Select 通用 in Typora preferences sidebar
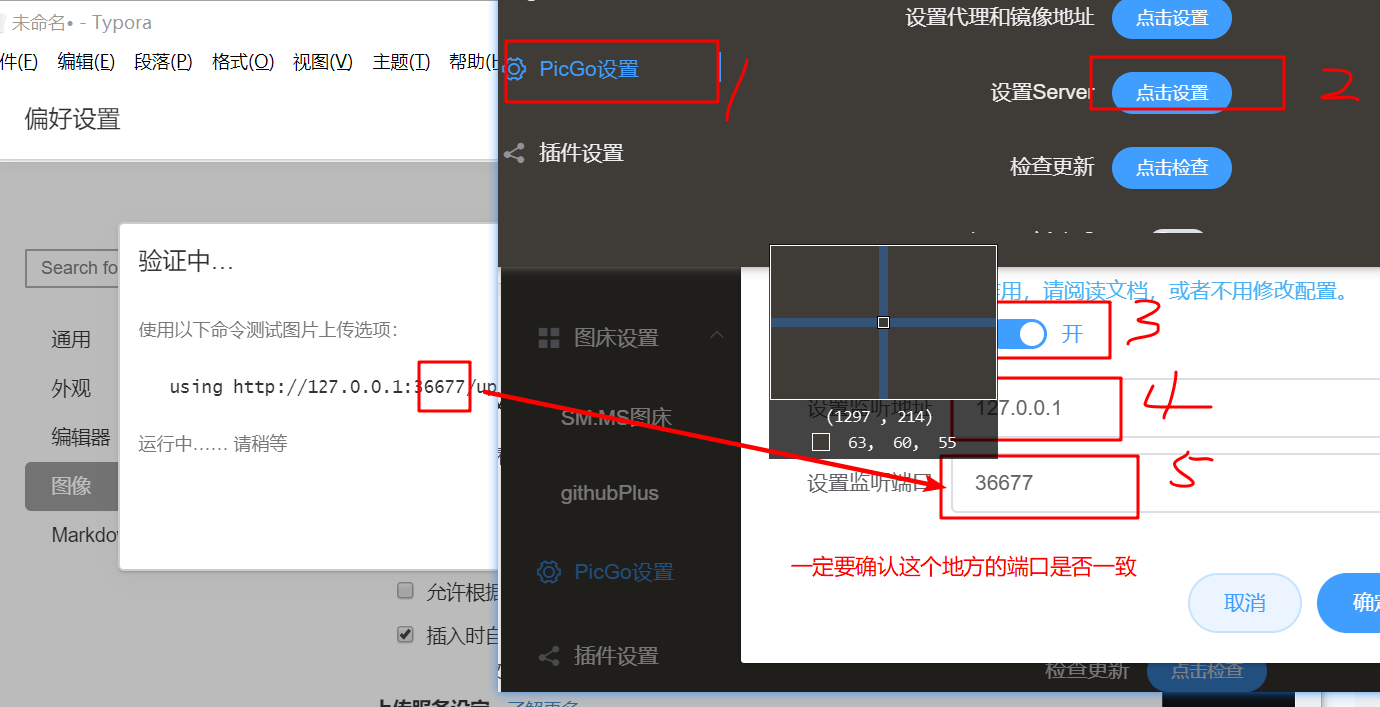 [x=71, y=340]
